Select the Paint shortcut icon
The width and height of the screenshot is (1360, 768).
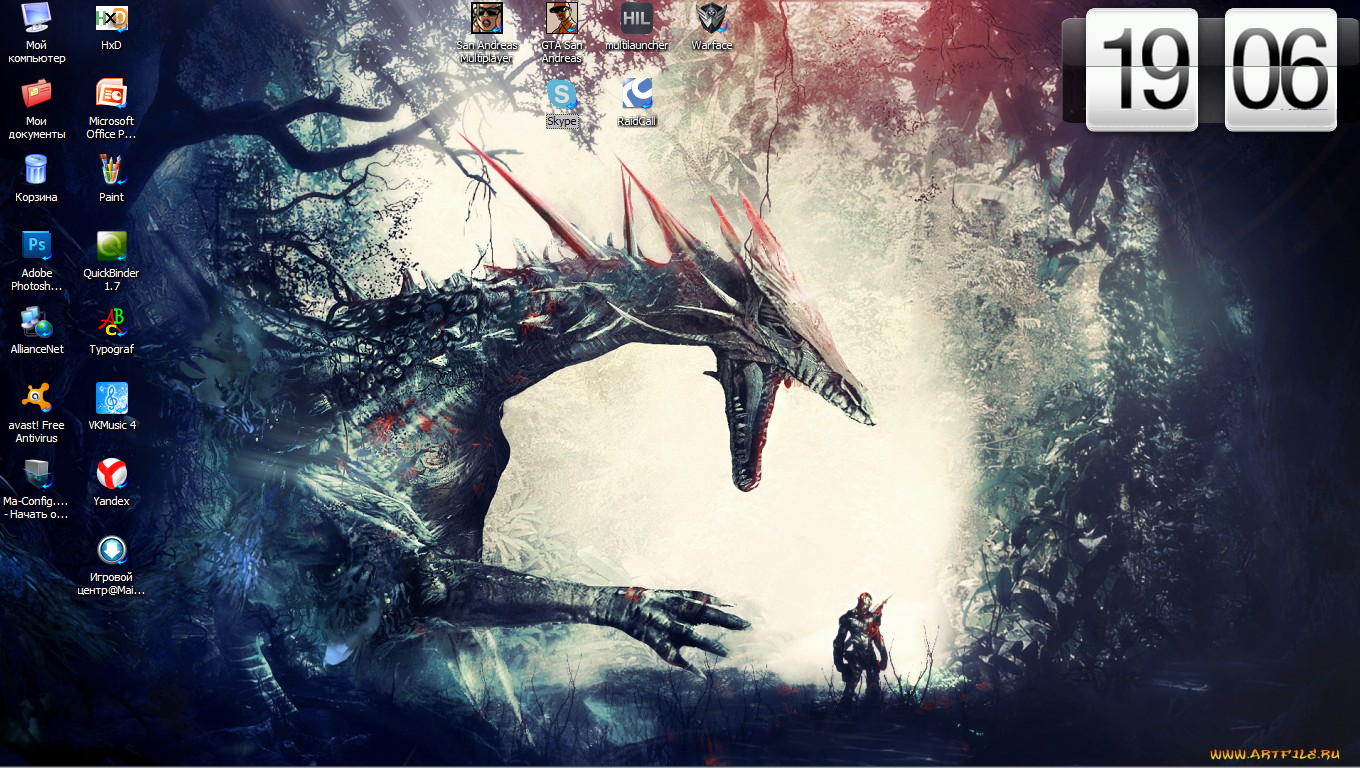111,170
